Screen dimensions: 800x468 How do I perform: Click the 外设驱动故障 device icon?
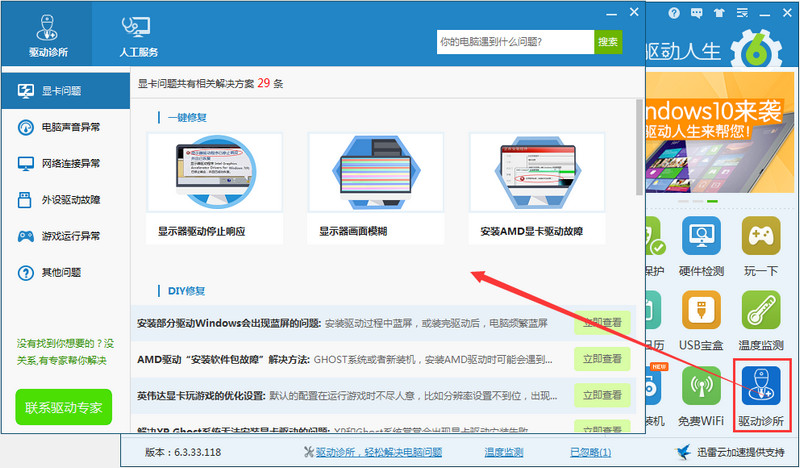(x=24, y=200)
